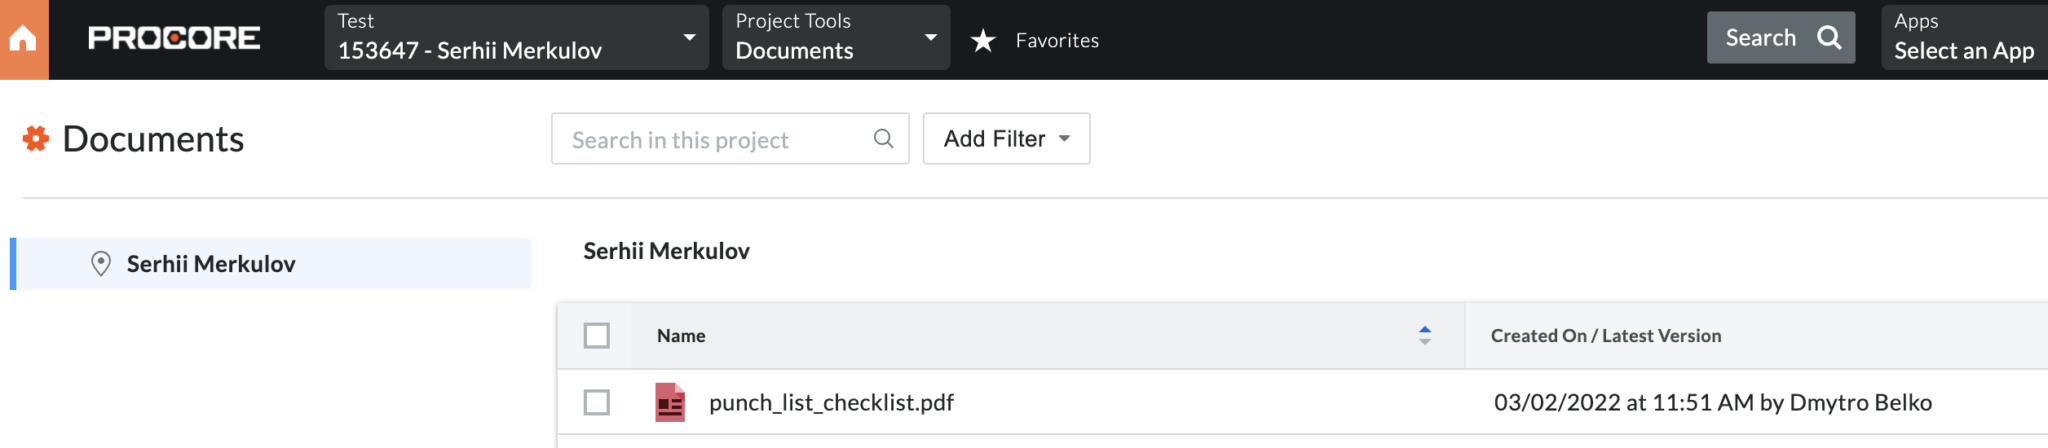Click the Procore logo
The width and height of the screenshot is (2048, 448).
point(174,38)
